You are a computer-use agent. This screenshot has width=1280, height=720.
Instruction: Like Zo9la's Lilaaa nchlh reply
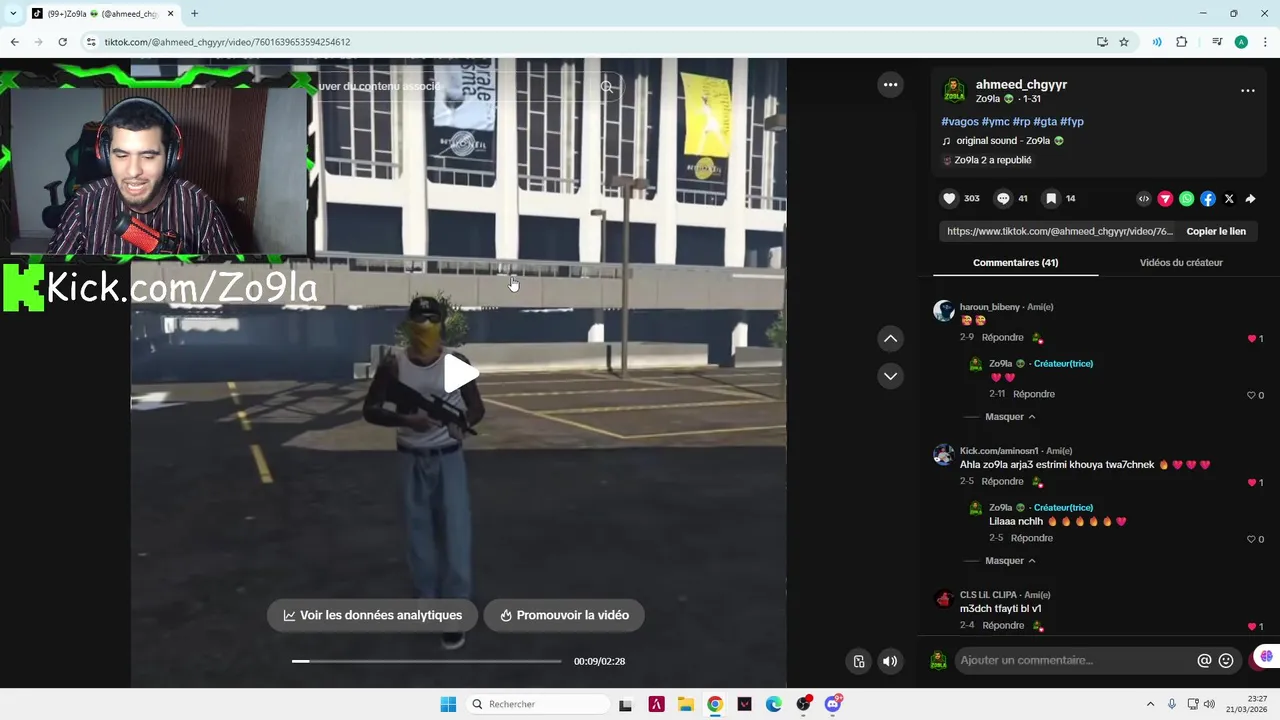[x=1251, y=540]
